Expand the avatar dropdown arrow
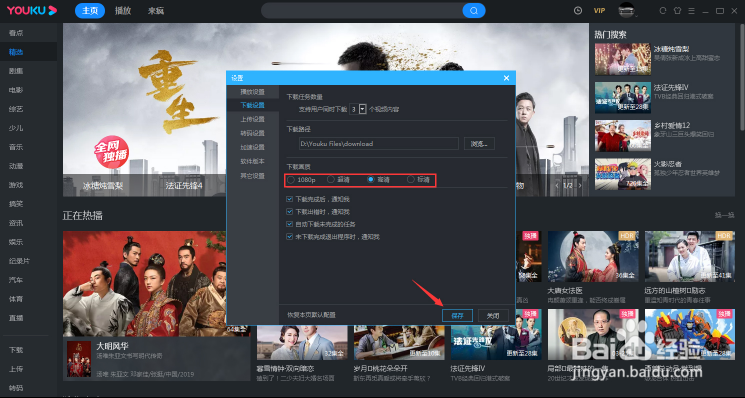Screen dimensions: 745x398 636,15
